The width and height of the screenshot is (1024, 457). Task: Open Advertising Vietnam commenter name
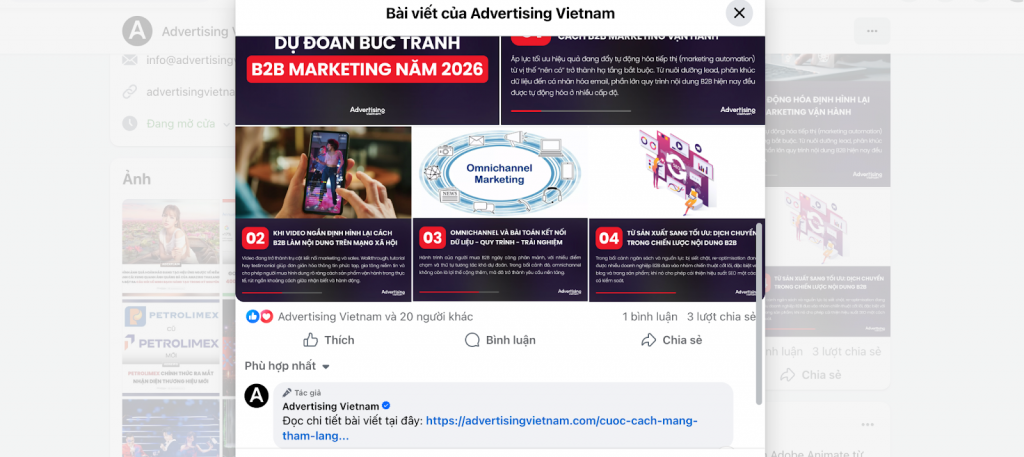[x=330, y=406]
